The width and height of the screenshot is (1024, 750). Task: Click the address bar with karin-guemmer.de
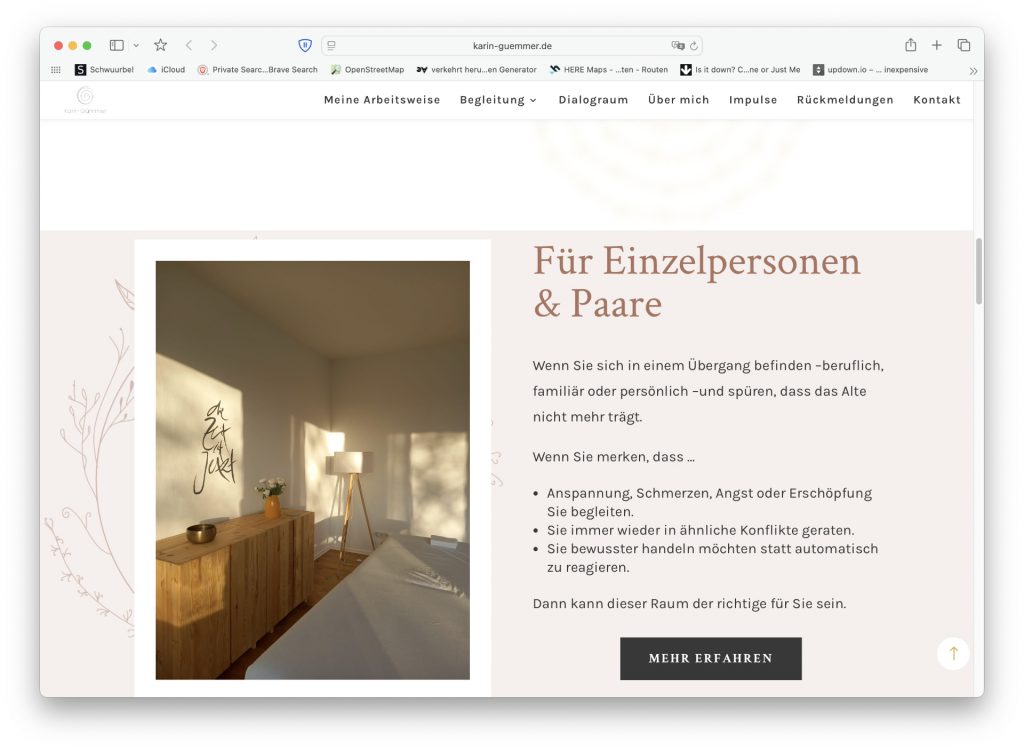click(512, 46)
